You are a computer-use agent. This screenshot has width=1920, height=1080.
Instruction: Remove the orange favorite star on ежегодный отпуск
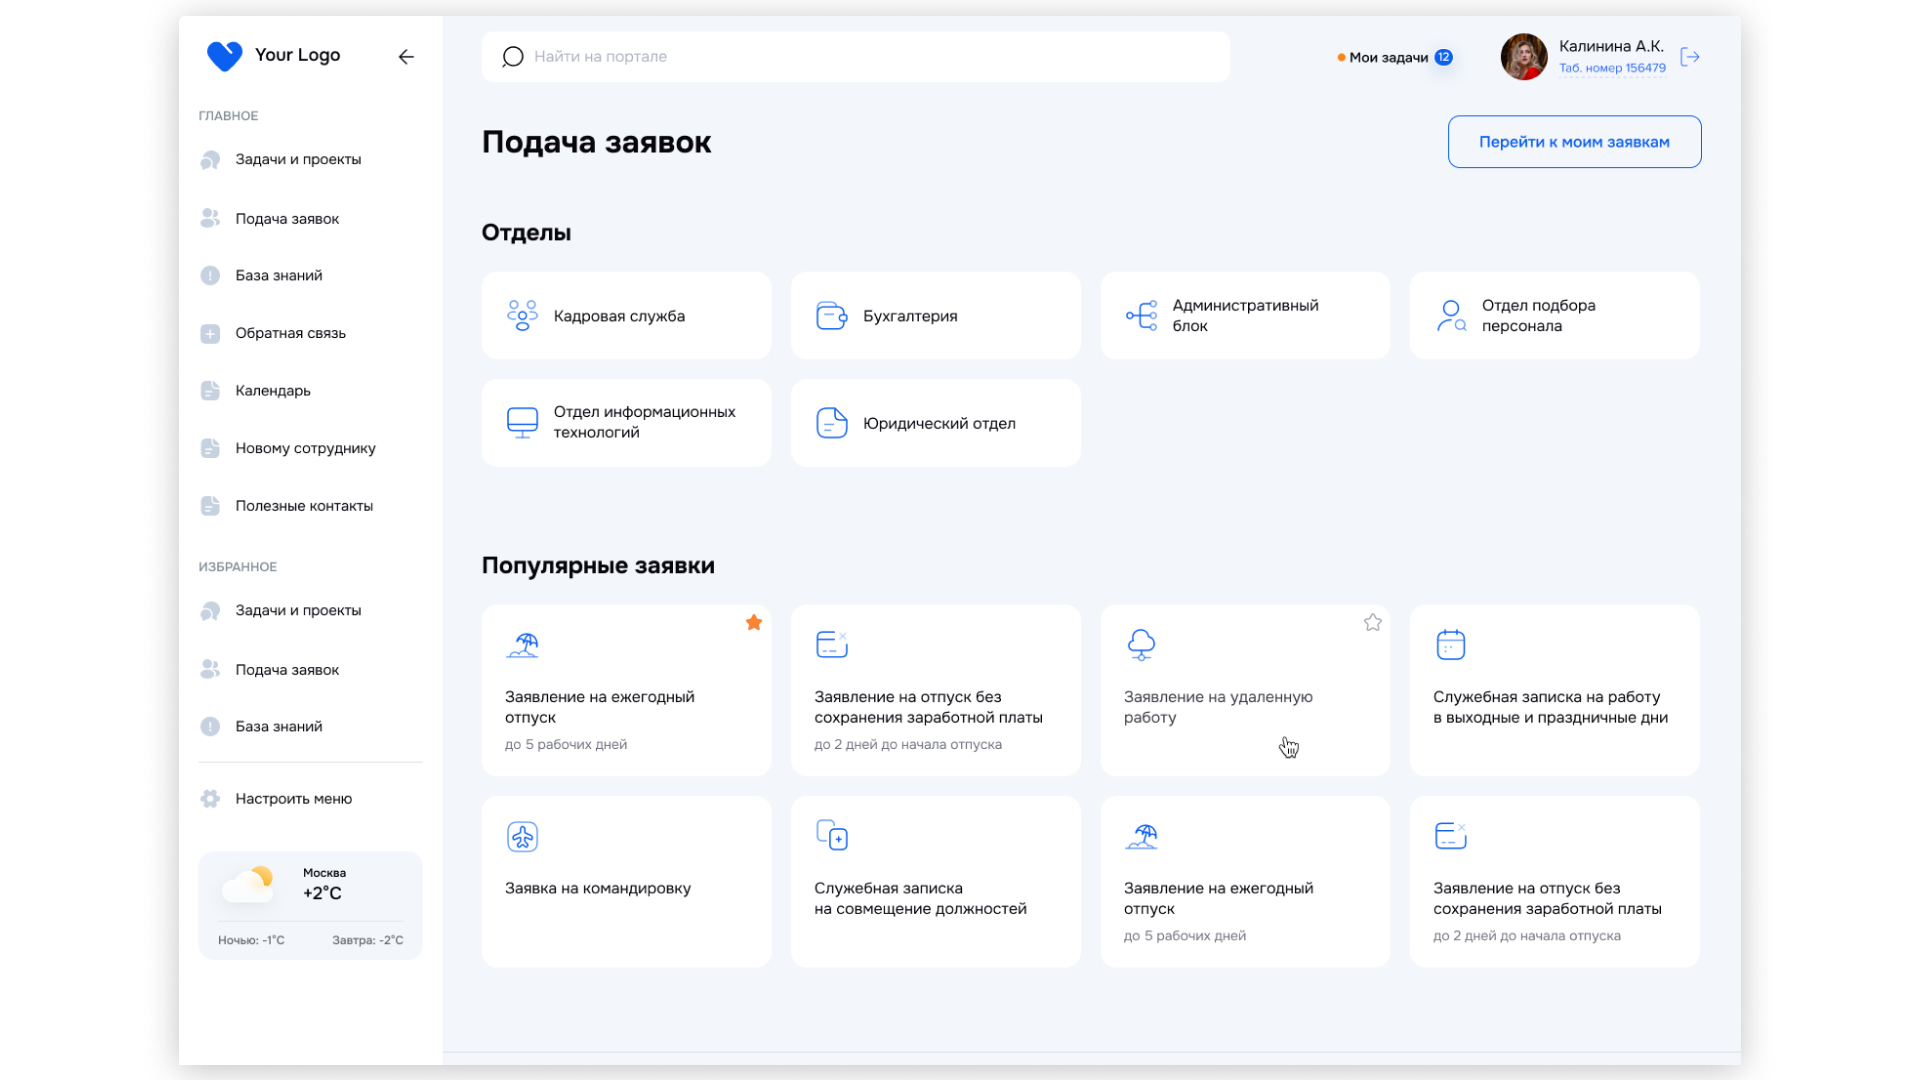[x=754, y=623]
